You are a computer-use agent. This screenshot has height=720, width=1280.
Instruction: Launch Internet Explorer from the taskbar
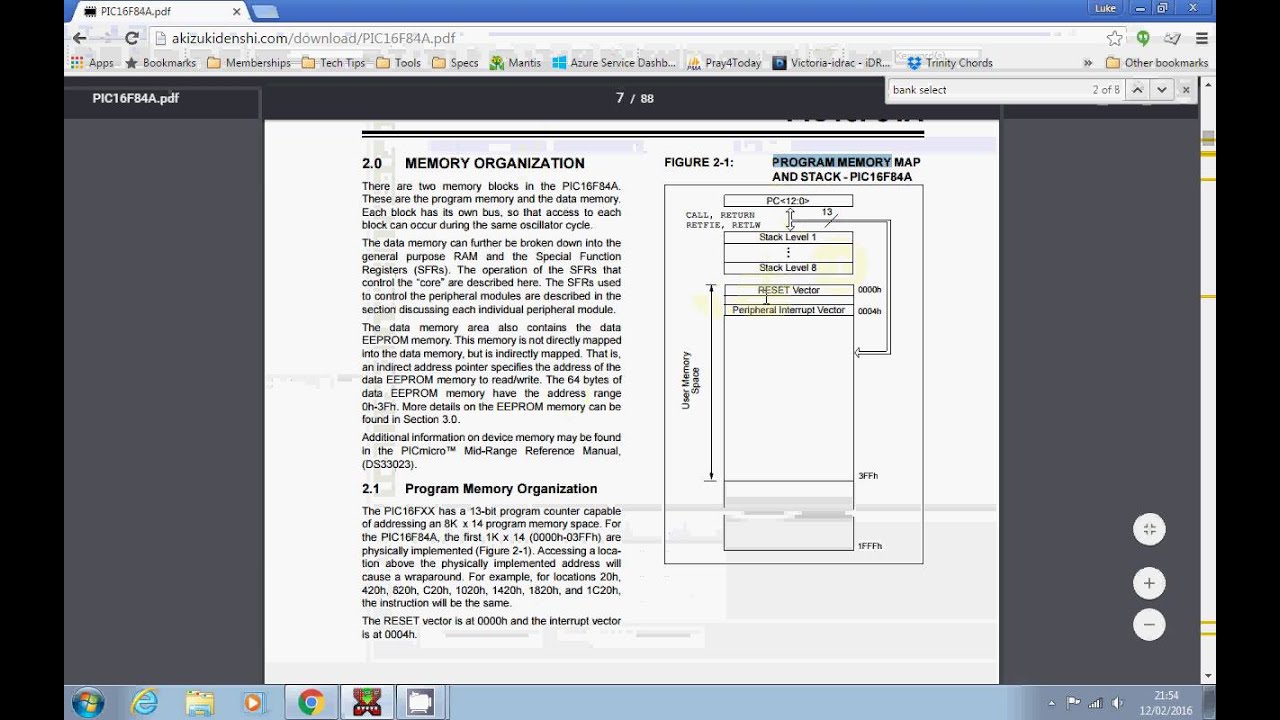coord(145,702)
